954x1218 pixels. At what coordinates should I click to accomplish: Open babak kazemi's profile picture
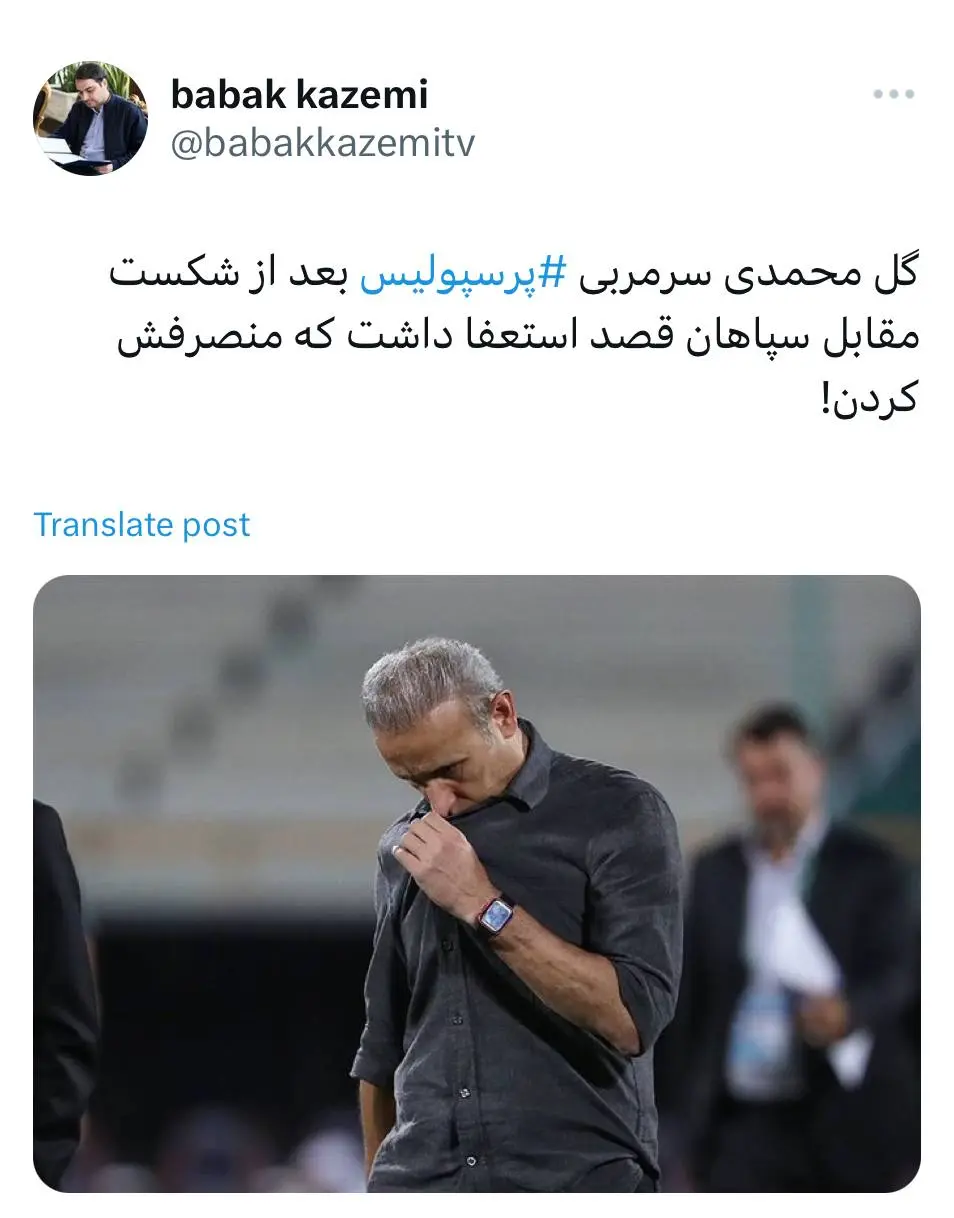pos(90,118)
